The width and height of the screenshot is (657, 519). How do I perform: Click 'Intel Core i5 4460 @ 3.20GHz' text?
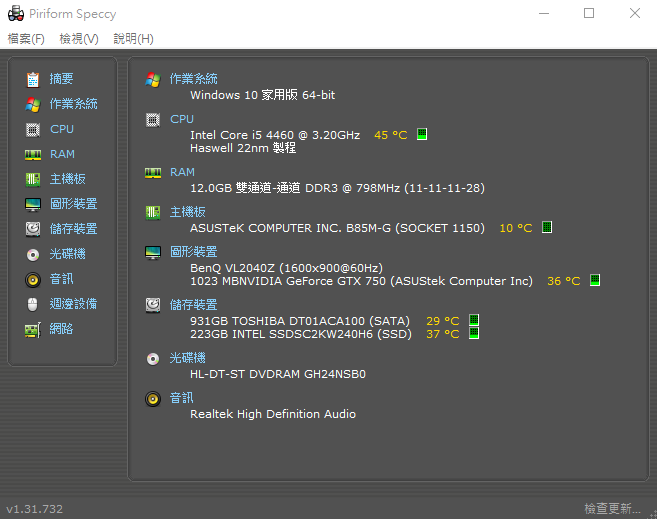click(x=275, y=135)
